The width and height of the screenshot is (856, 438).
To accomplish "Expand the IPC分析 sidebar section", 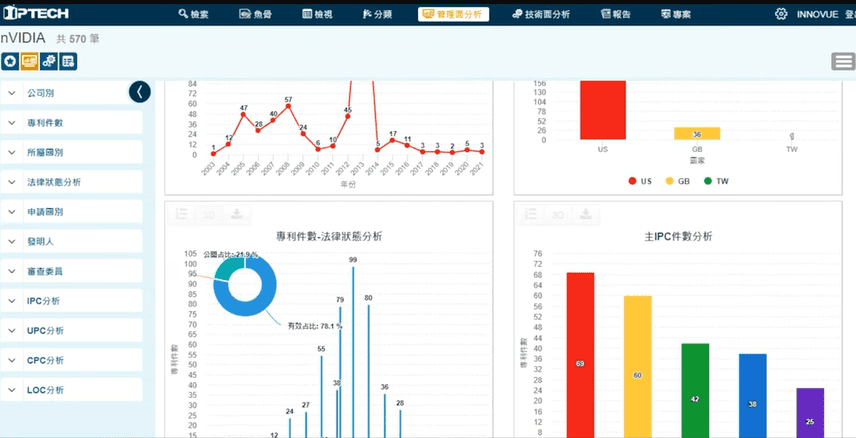I will click(70, 300).
